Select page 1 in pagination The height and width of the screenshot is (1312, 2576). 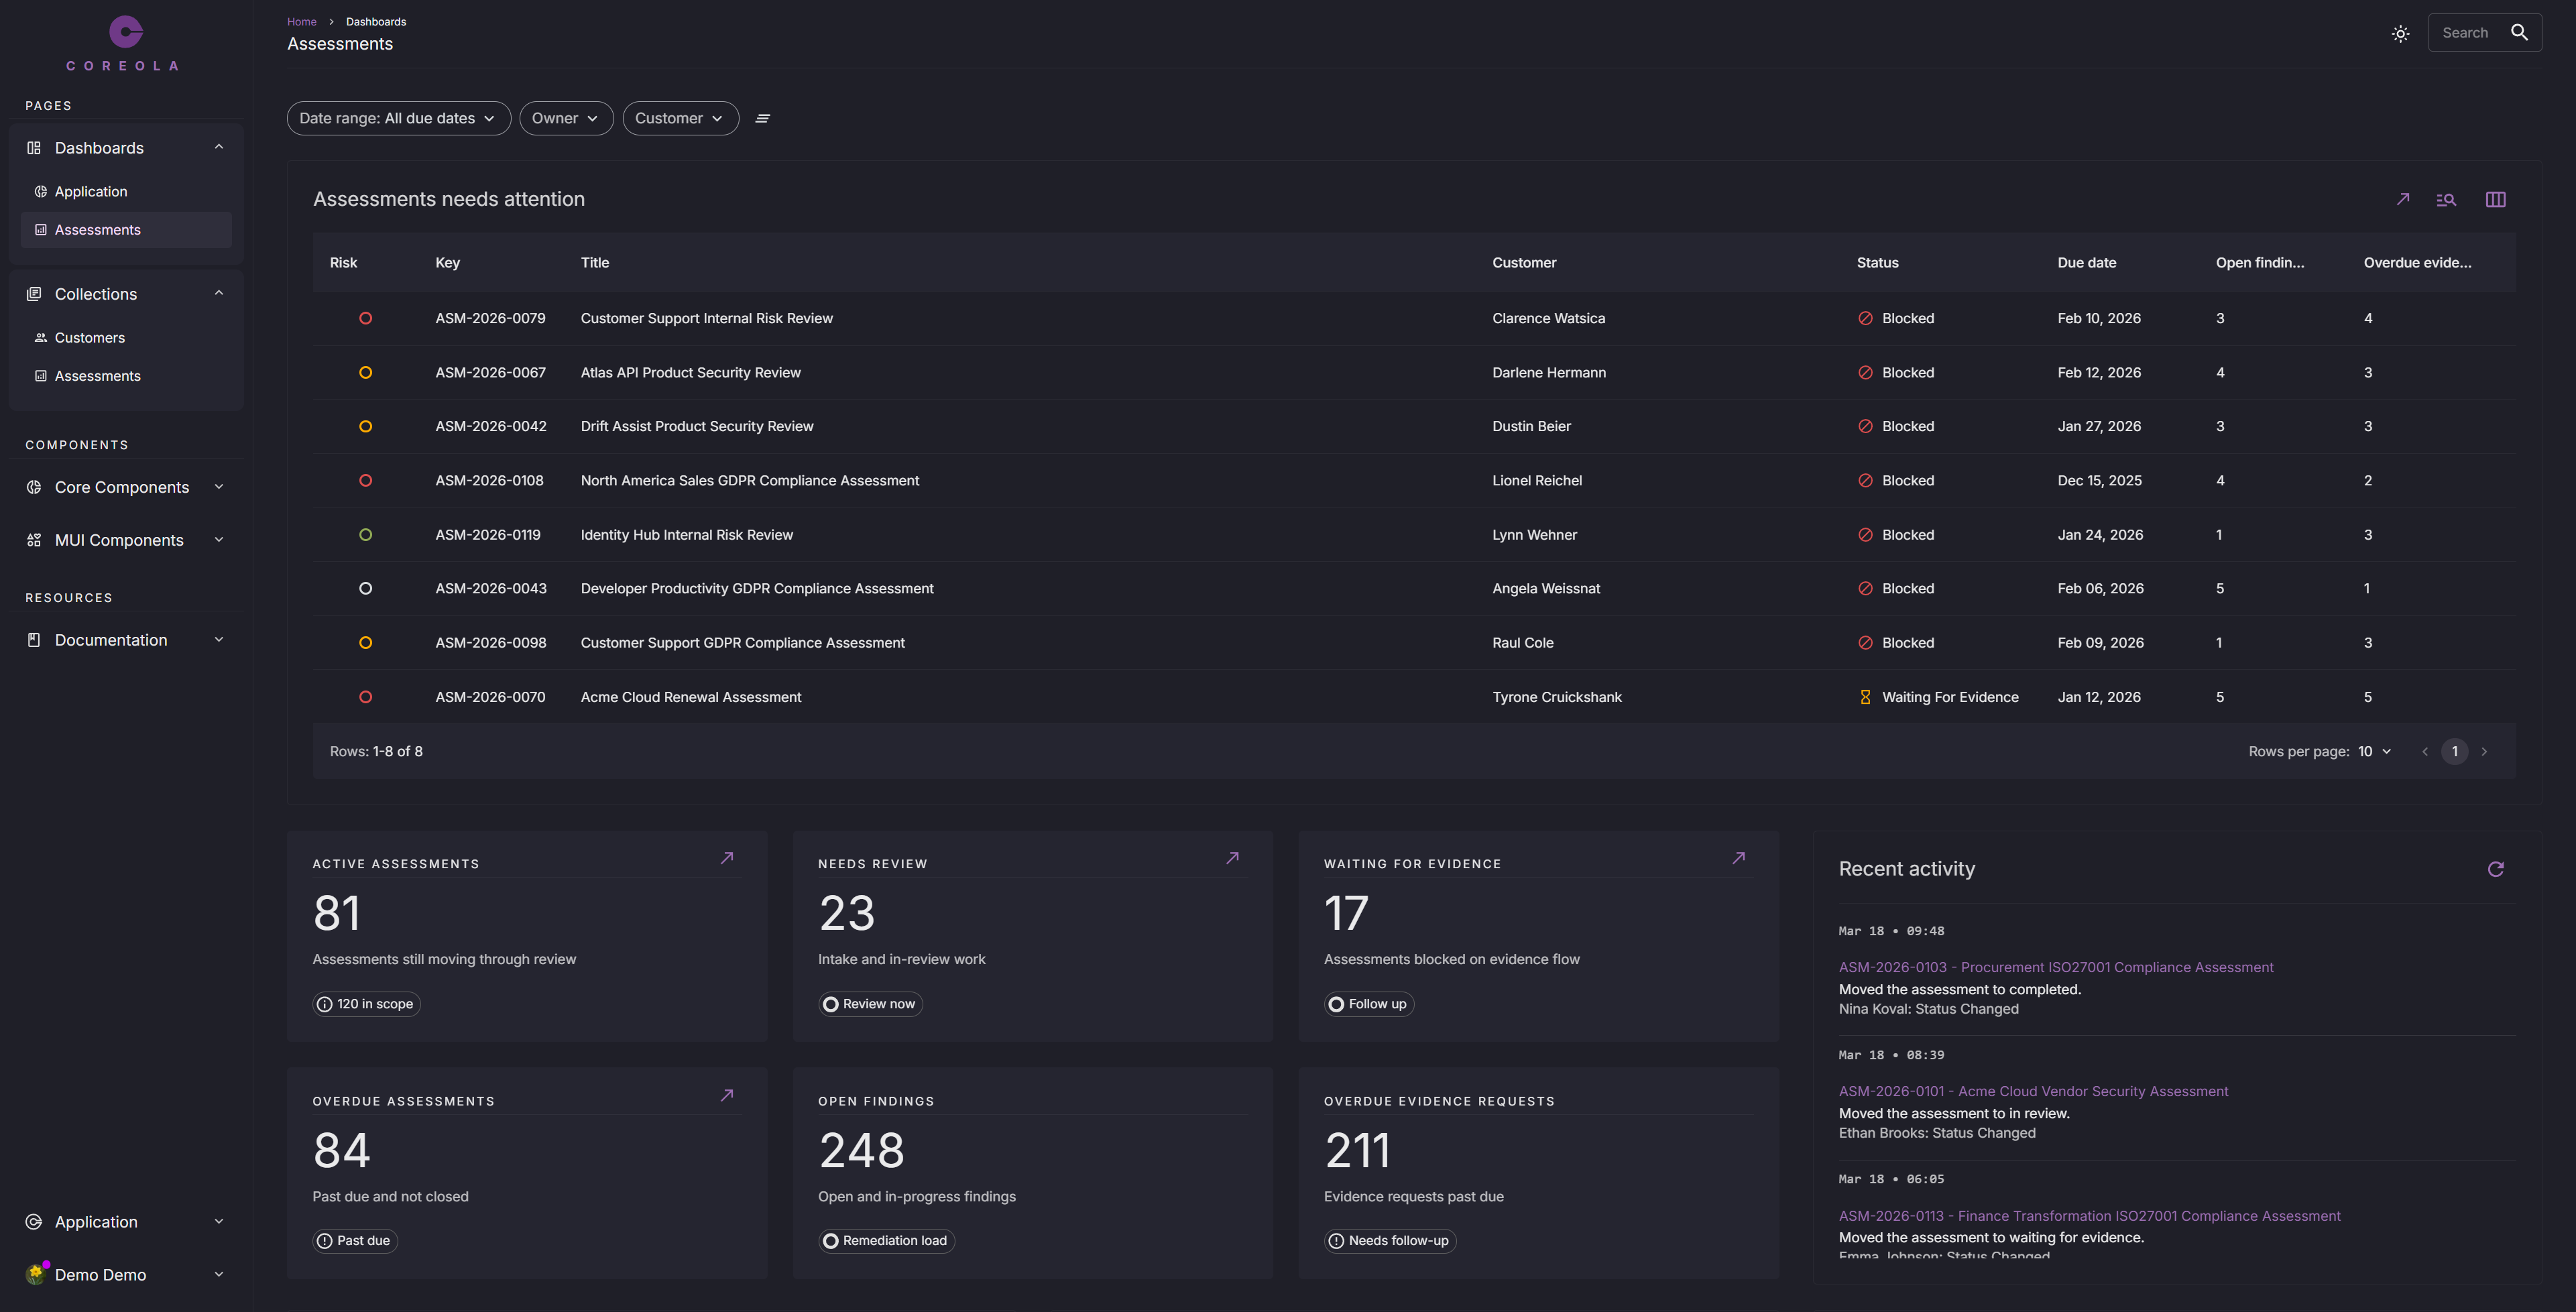pos(2454,752)
